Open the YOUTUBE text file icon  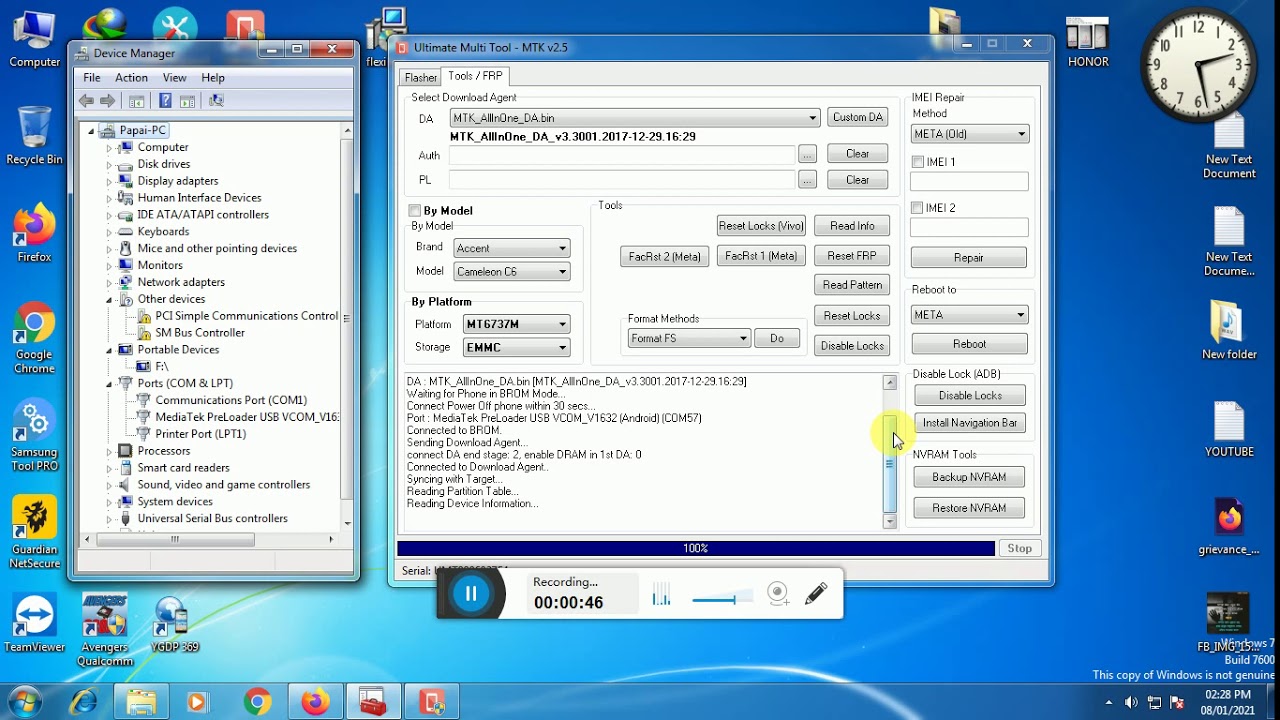(x=1229, y=428)
